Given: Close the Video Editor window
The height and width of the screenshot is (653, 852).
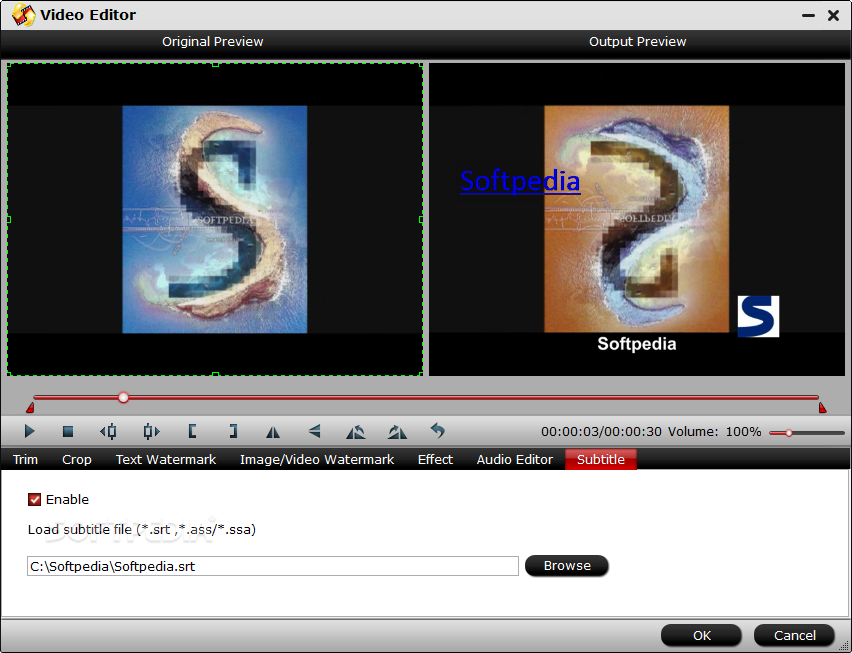Looking at the screenshot, I should click(x=833, y=15).
